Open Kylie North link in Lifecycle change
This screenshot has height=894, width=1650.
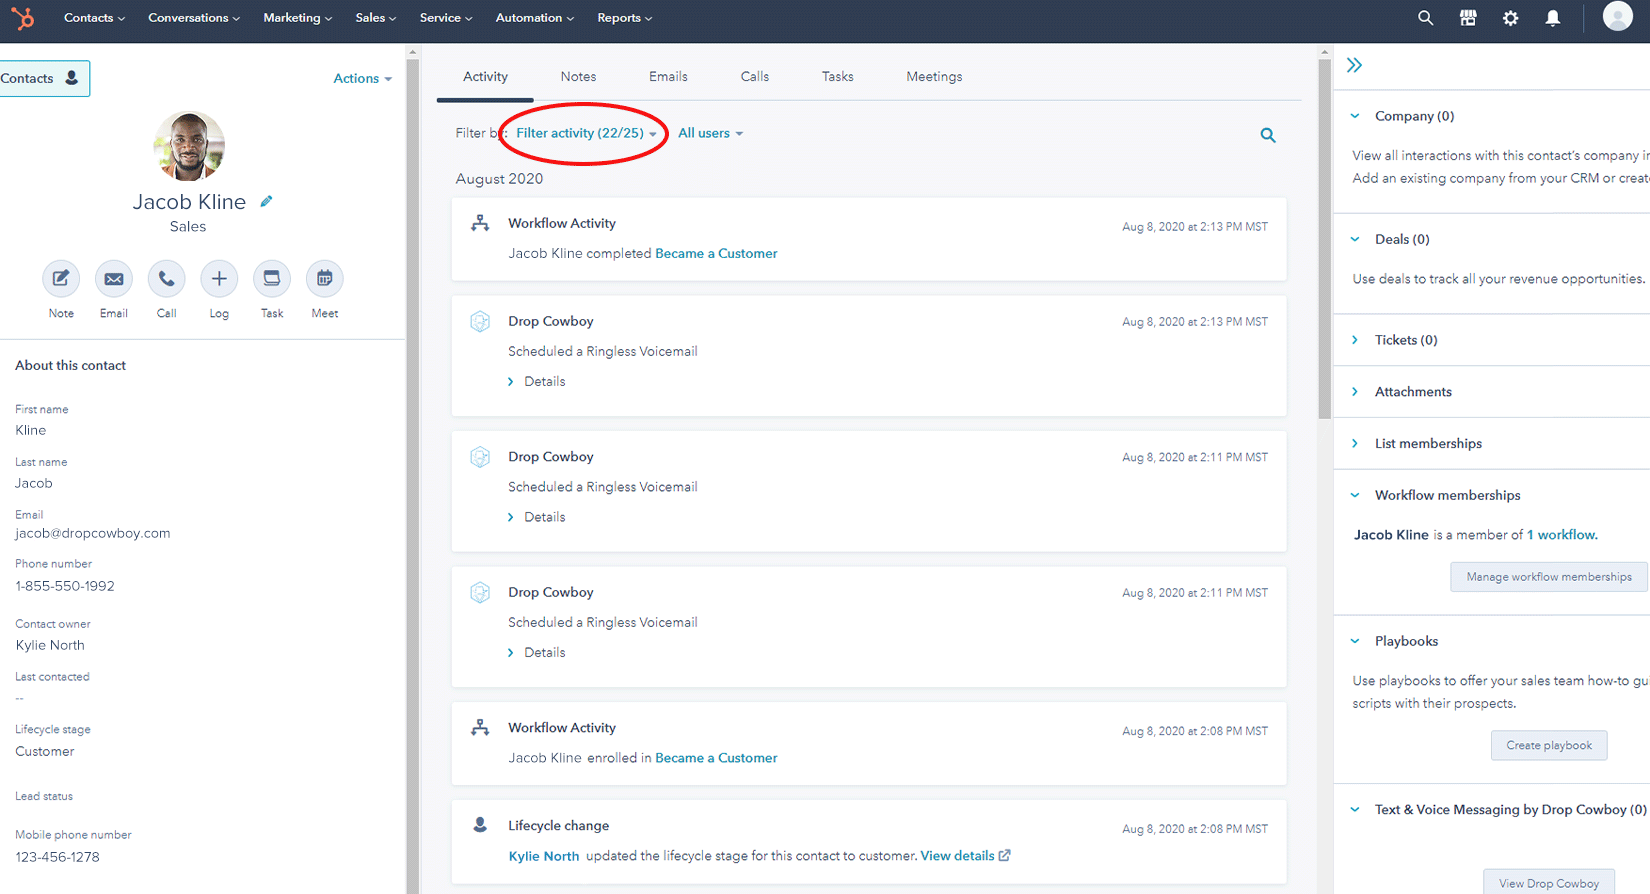point(544,856)
